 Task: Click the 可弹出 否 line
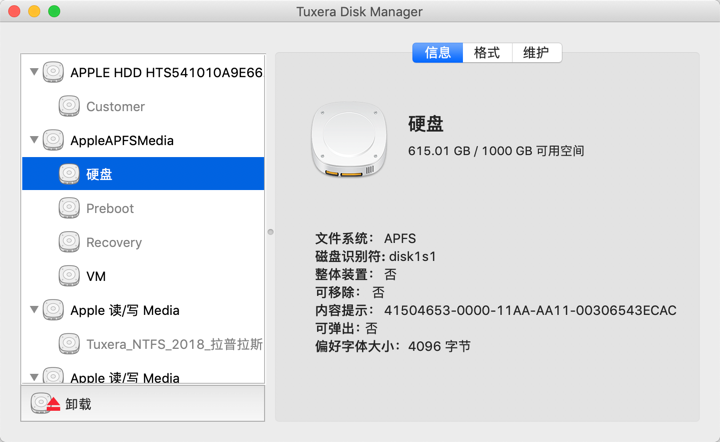346,328
